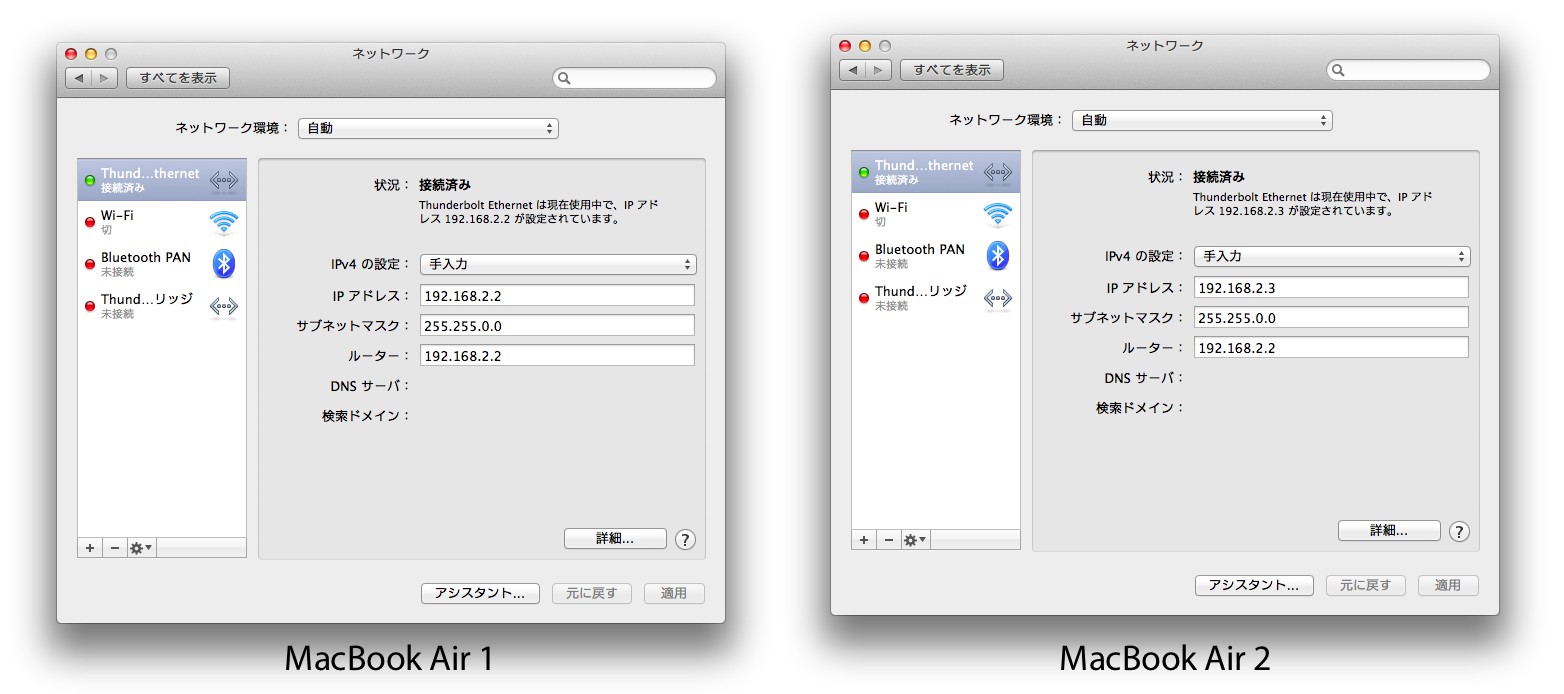
Task: Select Bluetooth PAN in MacBook Air 2 list
Action: pos(936,256)
